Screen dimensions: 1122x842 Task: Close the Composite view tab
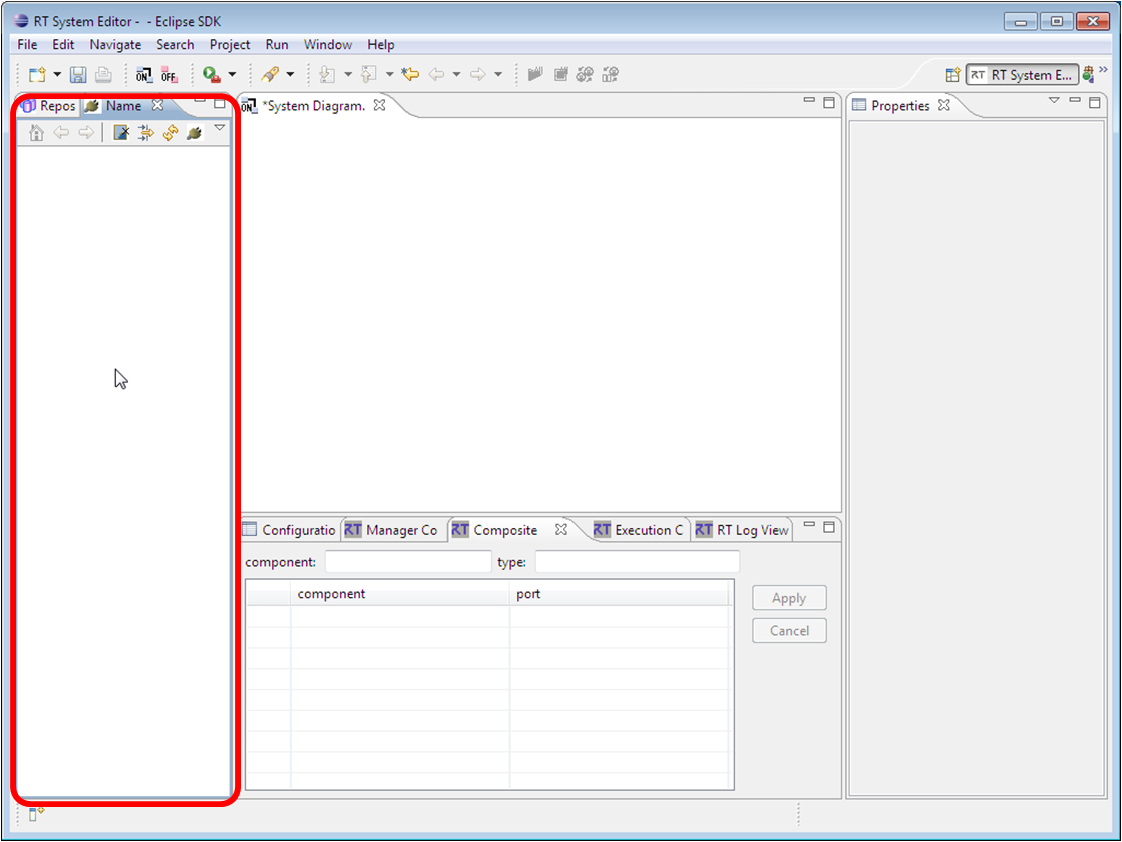pyautogui.click(x=561, y=529)
